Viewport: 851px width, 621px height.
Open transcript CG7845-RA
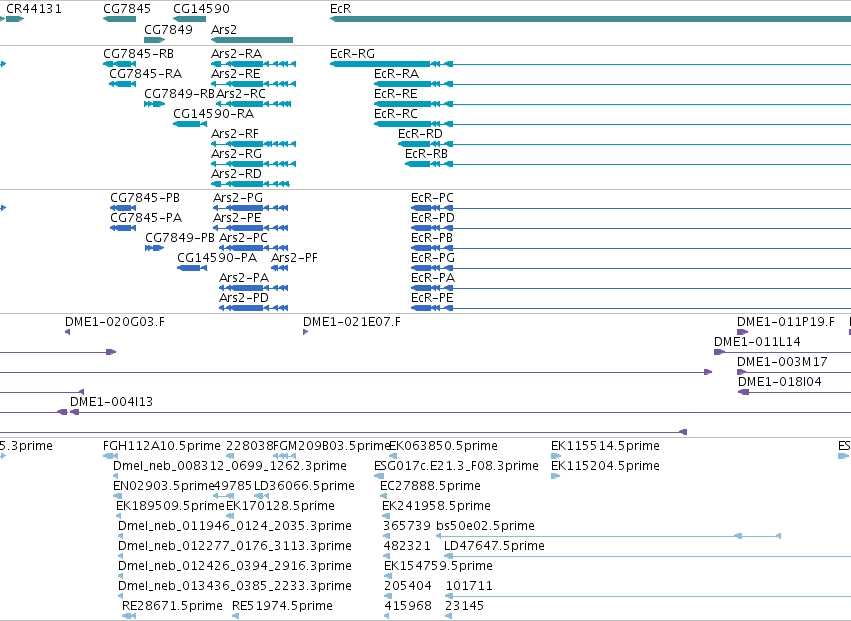[x=145, y=74]
